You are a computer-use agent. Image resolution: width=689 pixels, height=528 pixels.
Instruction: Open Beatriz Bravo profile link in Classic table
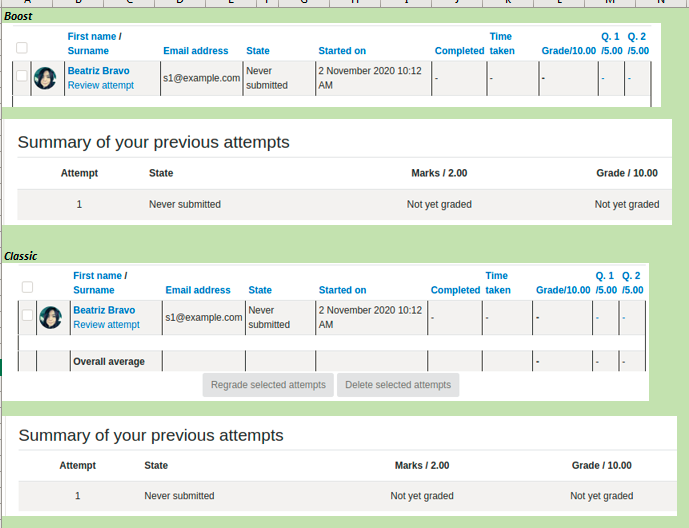[x=104, y=310]
